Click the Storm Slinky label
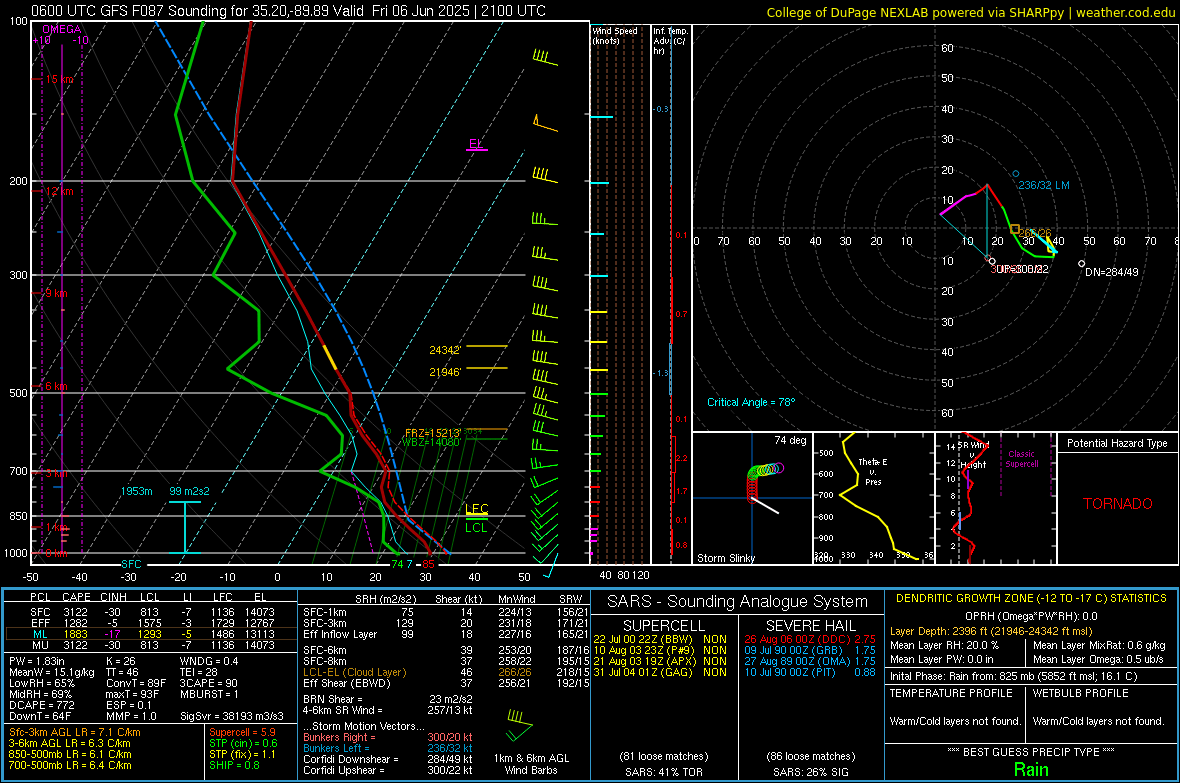The image size is (1180, 783). (725, 558)
